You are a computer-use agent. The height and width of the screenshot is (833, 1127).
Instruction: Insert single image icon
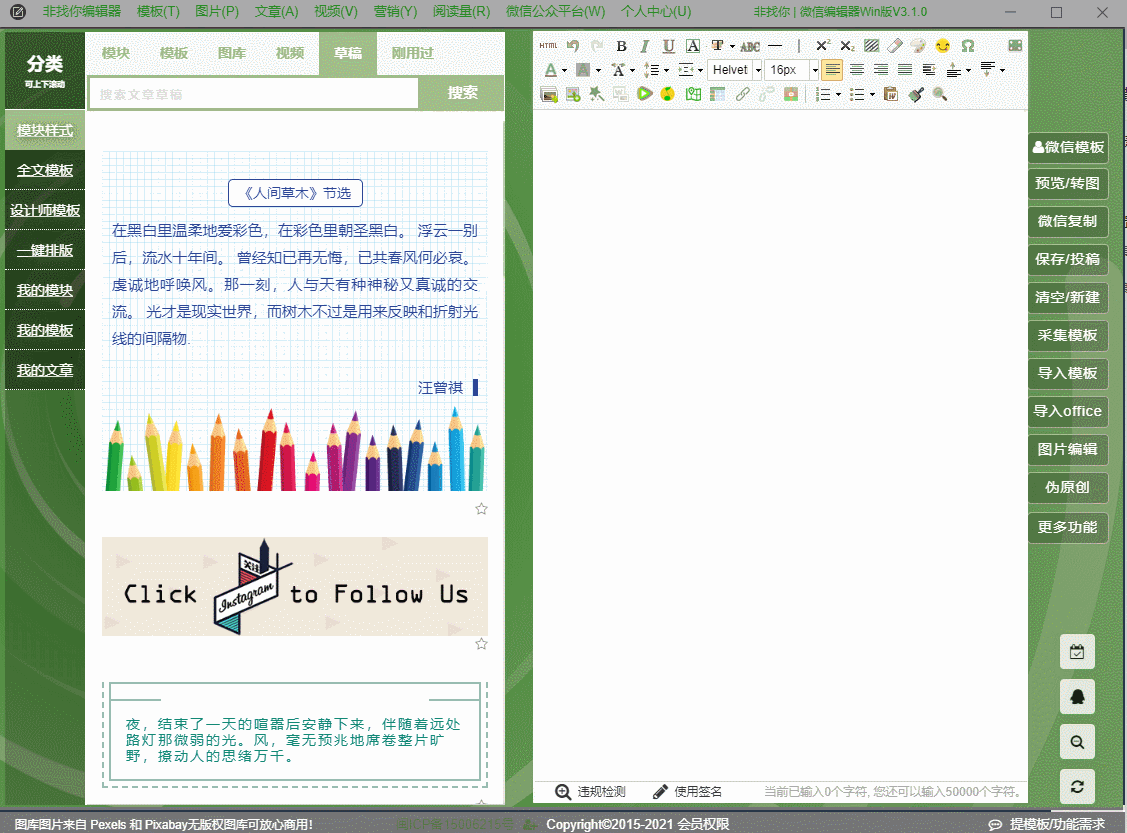coord(573,94)
